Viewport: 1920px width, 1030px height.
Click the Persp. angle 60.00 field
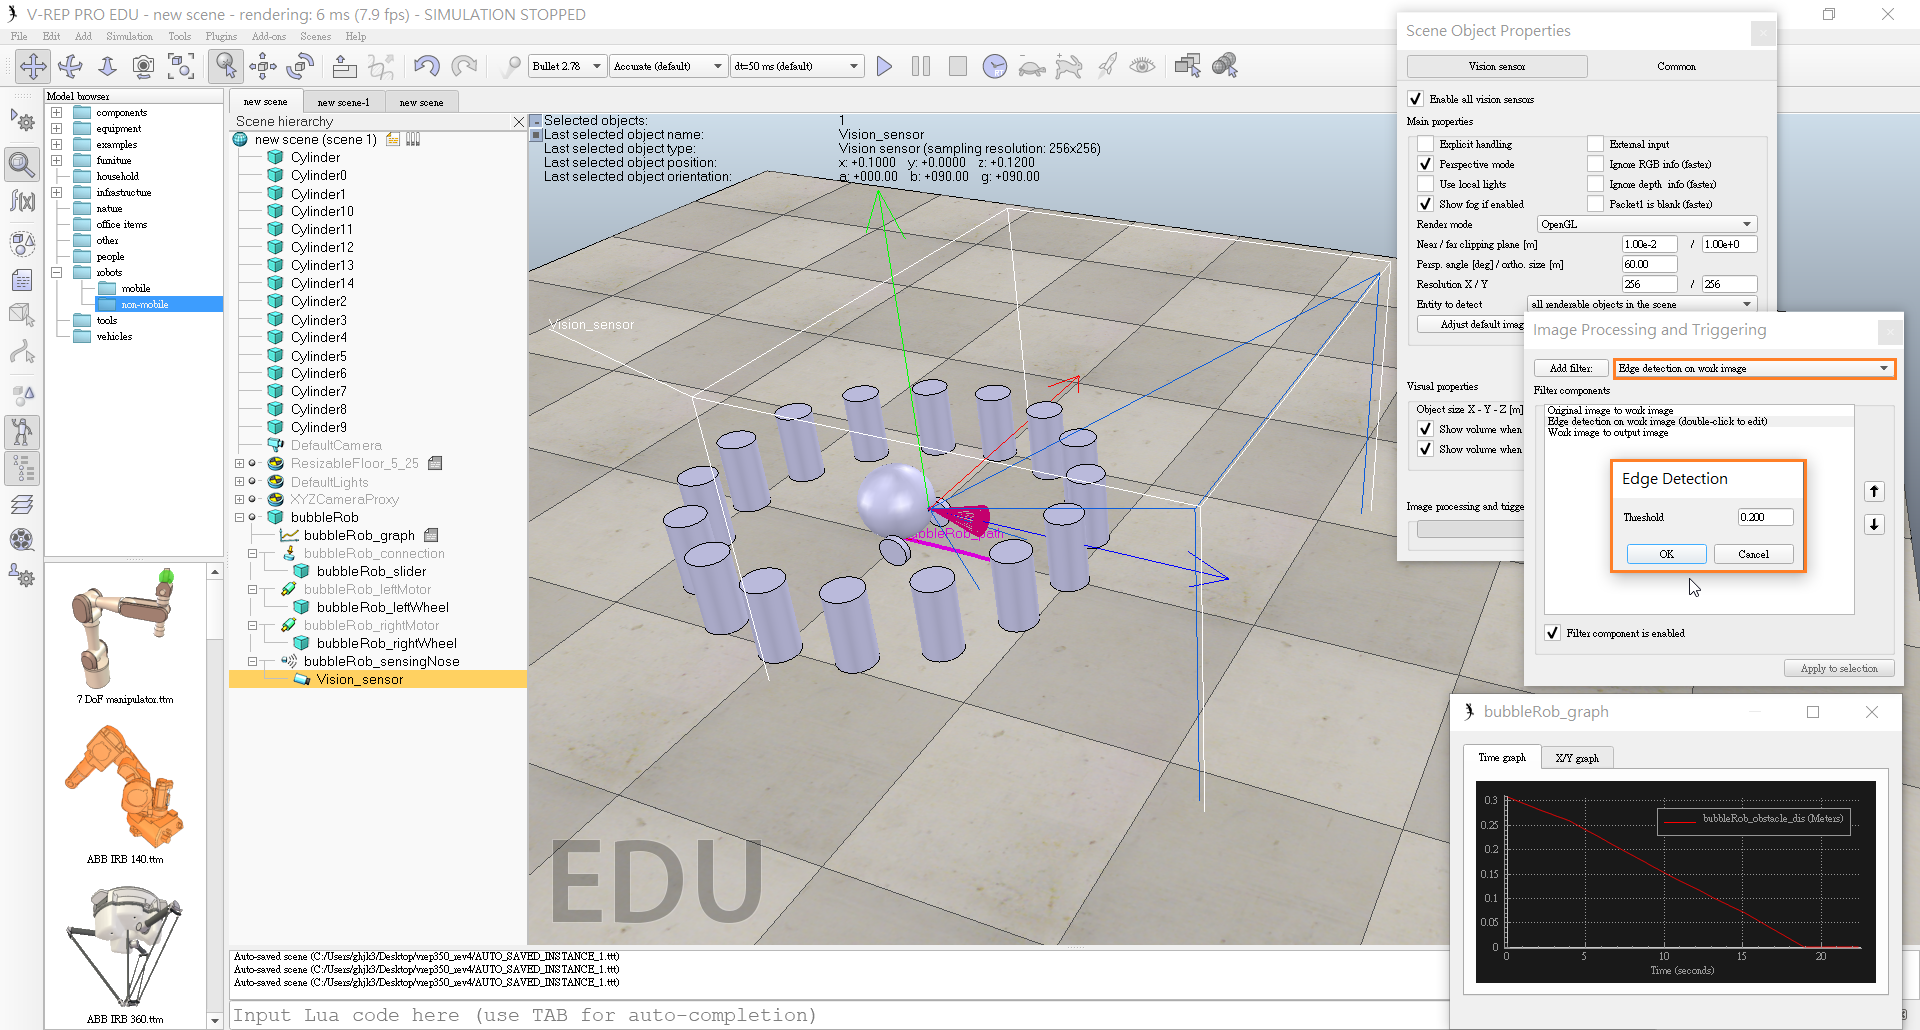coord(1649,264)
